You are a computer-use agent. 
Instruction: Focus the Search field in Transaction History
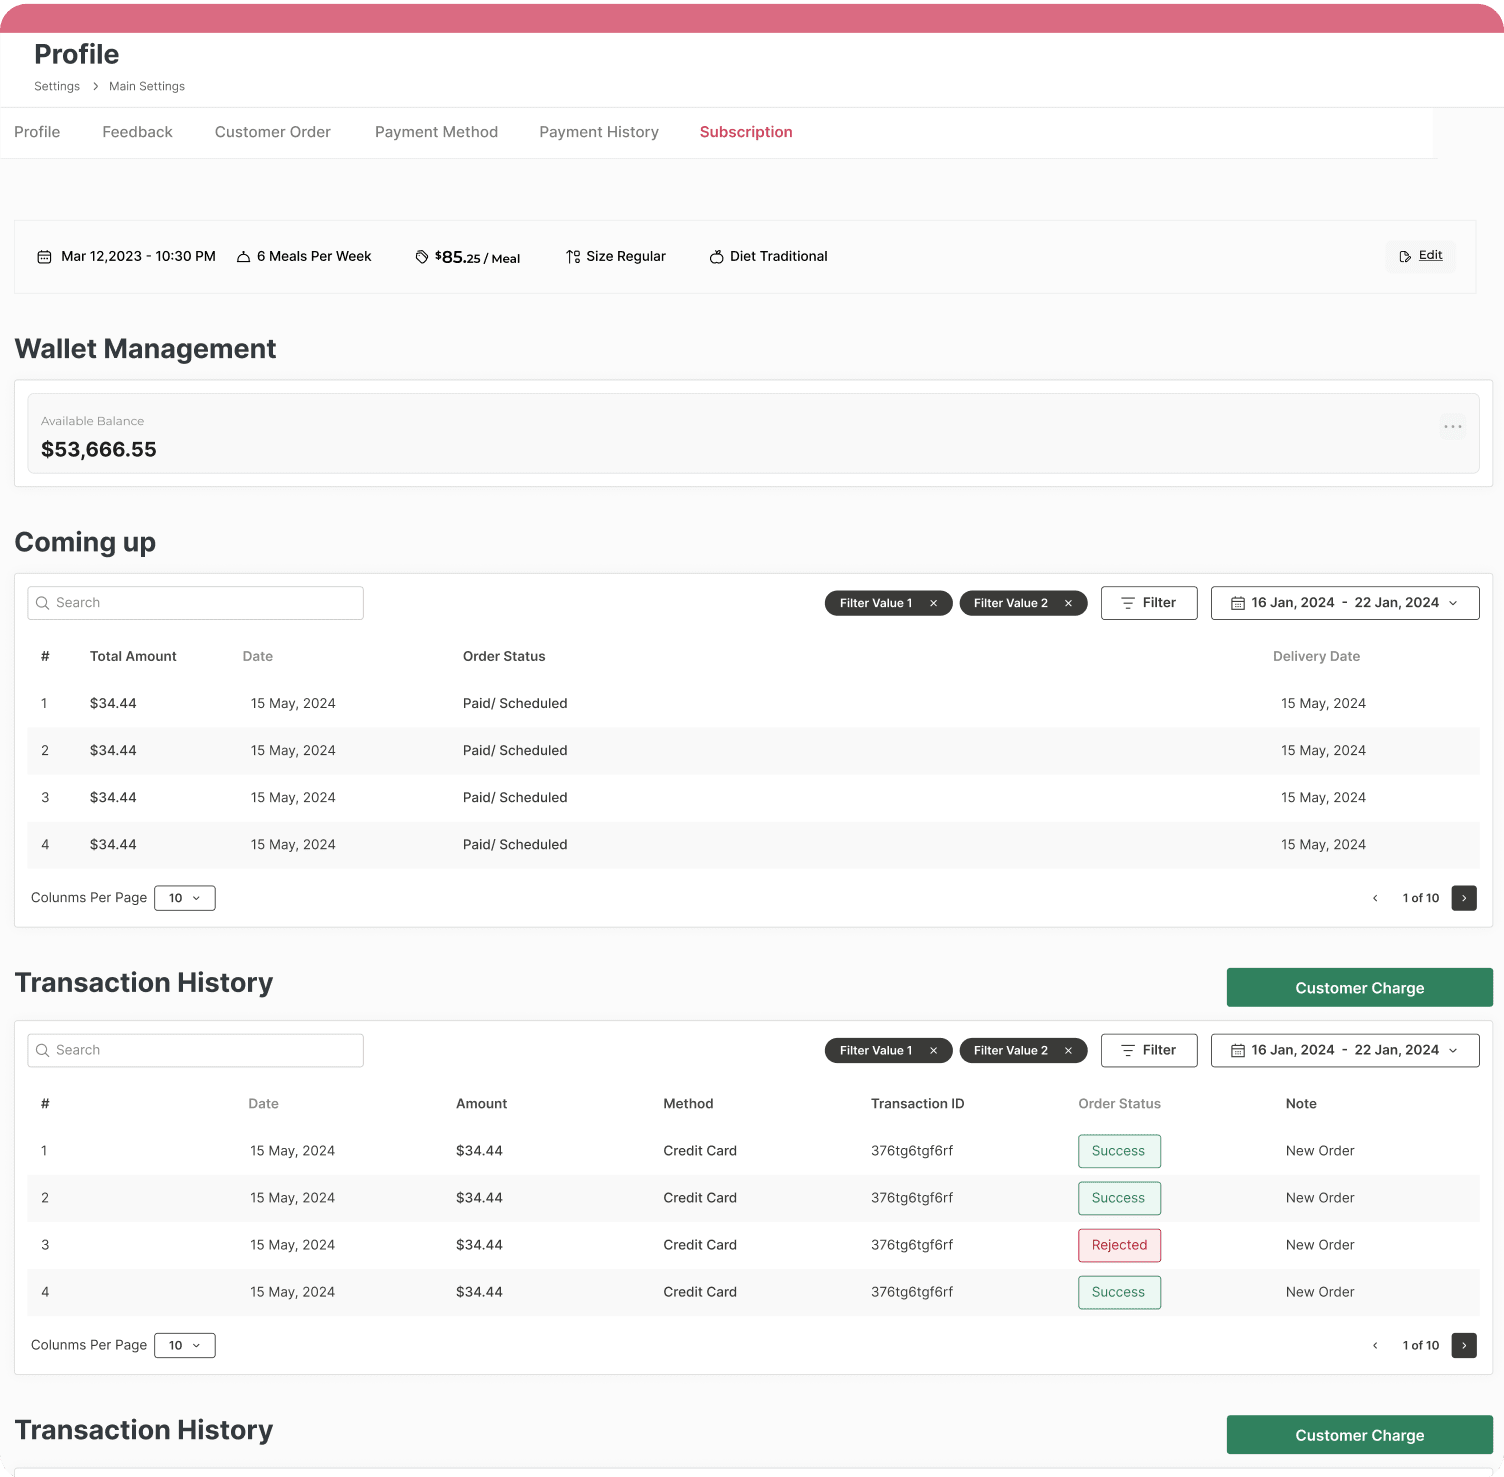coord(196,1050)
